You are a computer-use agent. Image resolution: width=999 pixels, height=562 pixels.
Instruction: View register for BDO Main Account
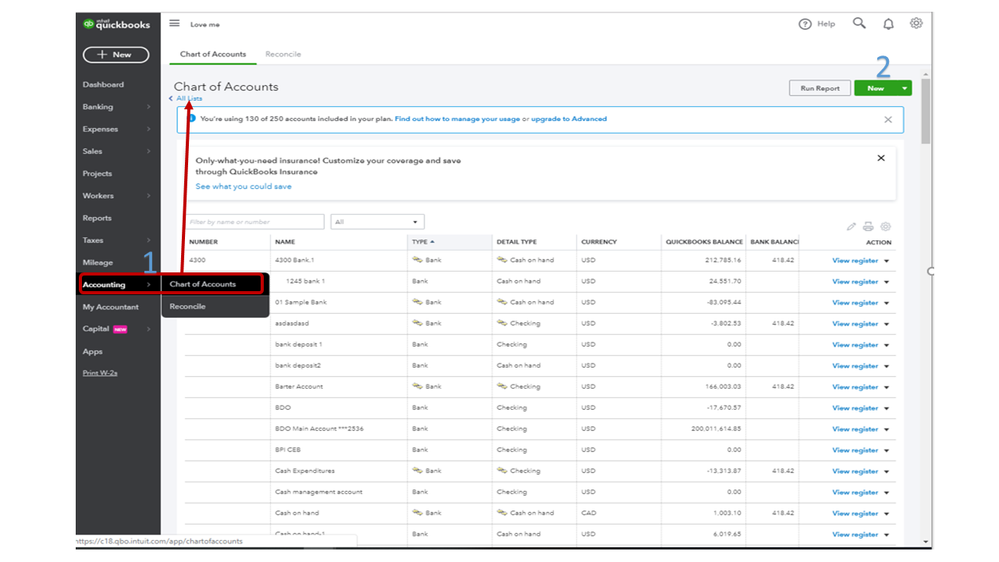854,429
